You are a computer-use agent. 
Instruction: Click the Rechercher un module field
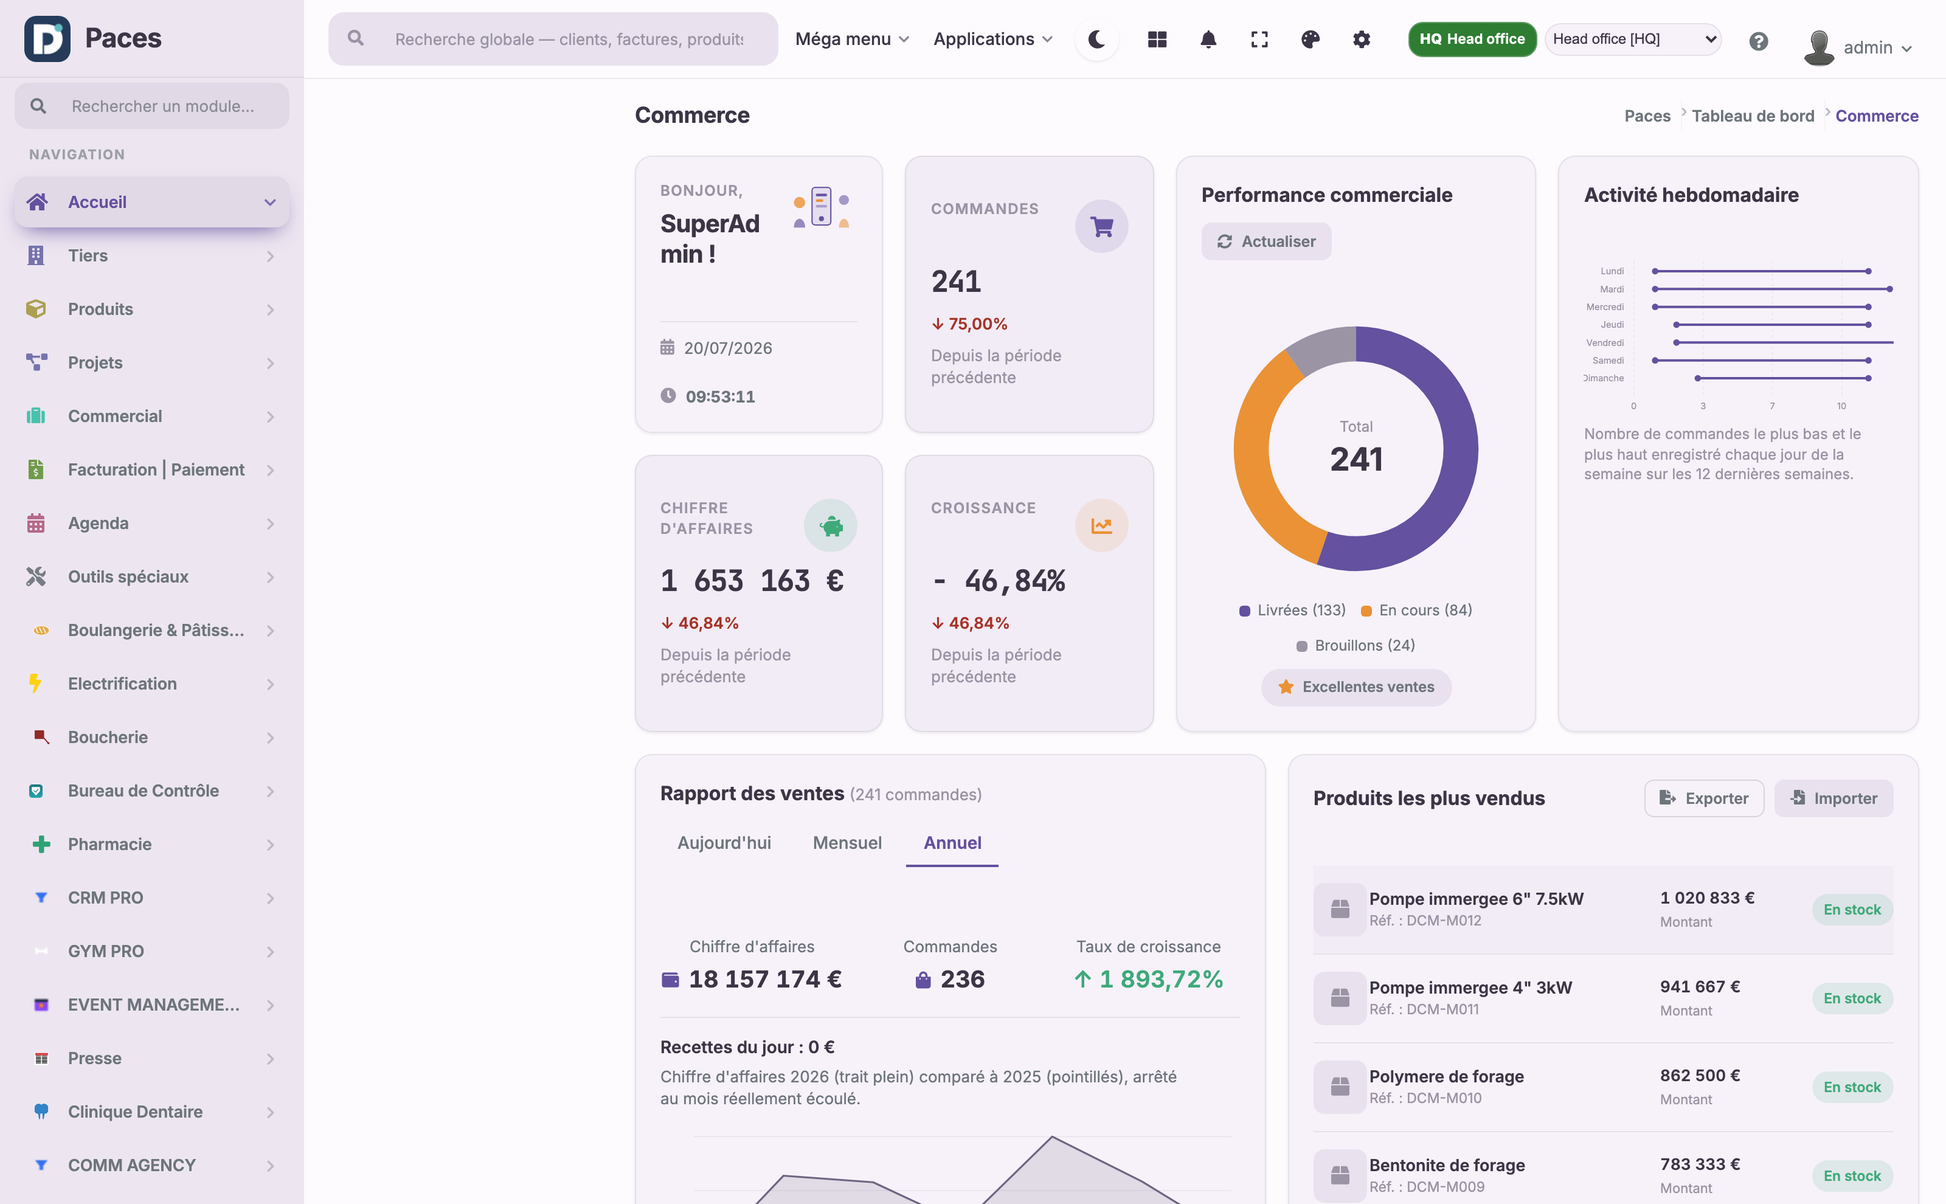coord(152,106)
